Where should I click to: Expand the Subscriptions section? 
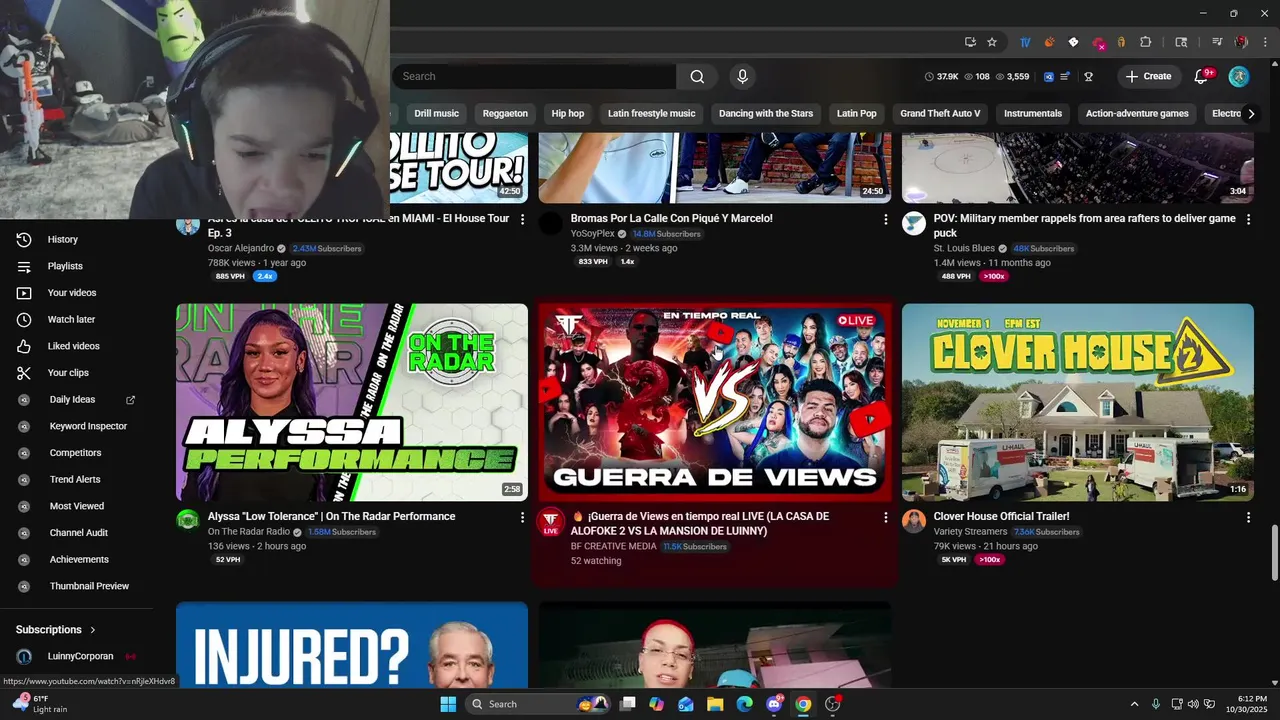coord(56,630)
